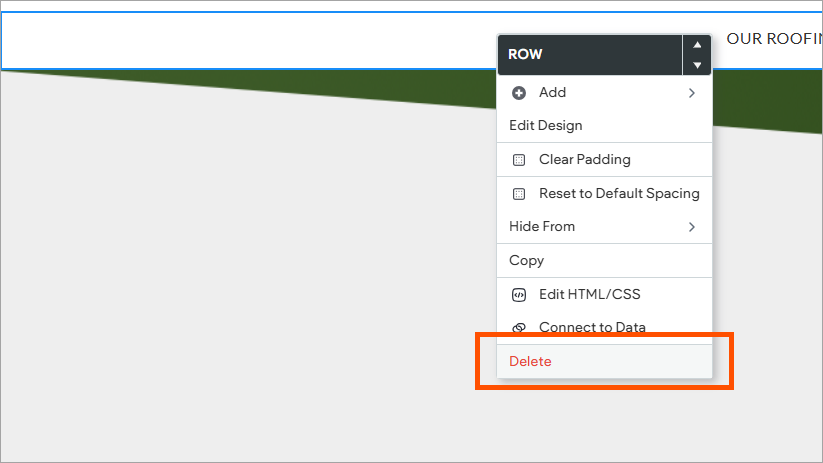This screenshot has width=823, height=463.
Task: Click the ROW title in menu header
Action: coord(526,55)
